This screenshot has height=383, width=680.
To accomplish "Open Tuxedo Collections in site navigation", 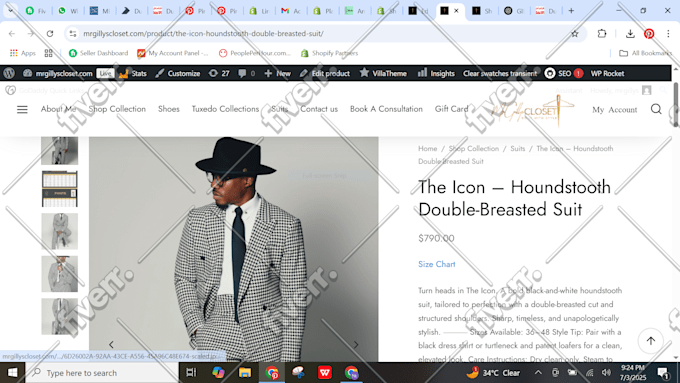I will click(225, 109).
